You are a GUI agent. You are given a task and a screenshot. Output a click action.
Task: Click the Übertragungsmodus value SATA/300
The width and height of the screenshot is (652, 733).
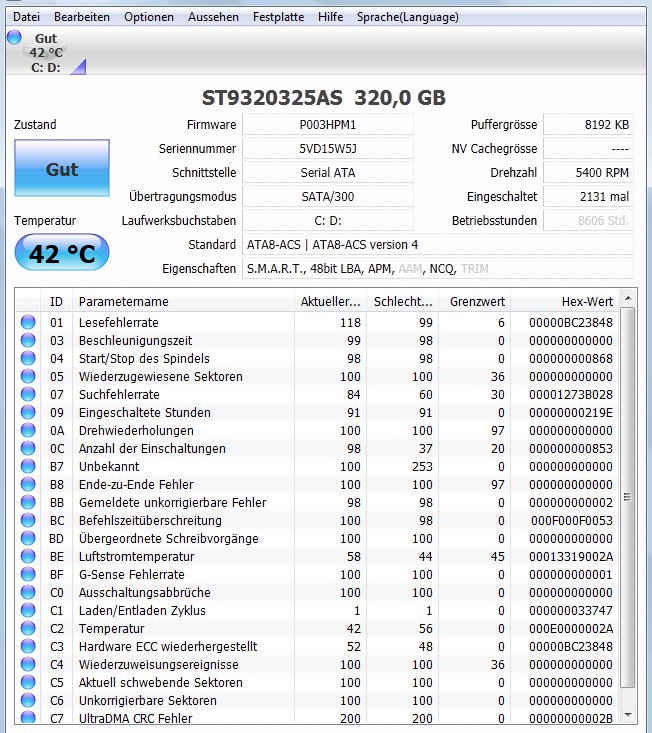pyautogui.click(x=328, y=196)
